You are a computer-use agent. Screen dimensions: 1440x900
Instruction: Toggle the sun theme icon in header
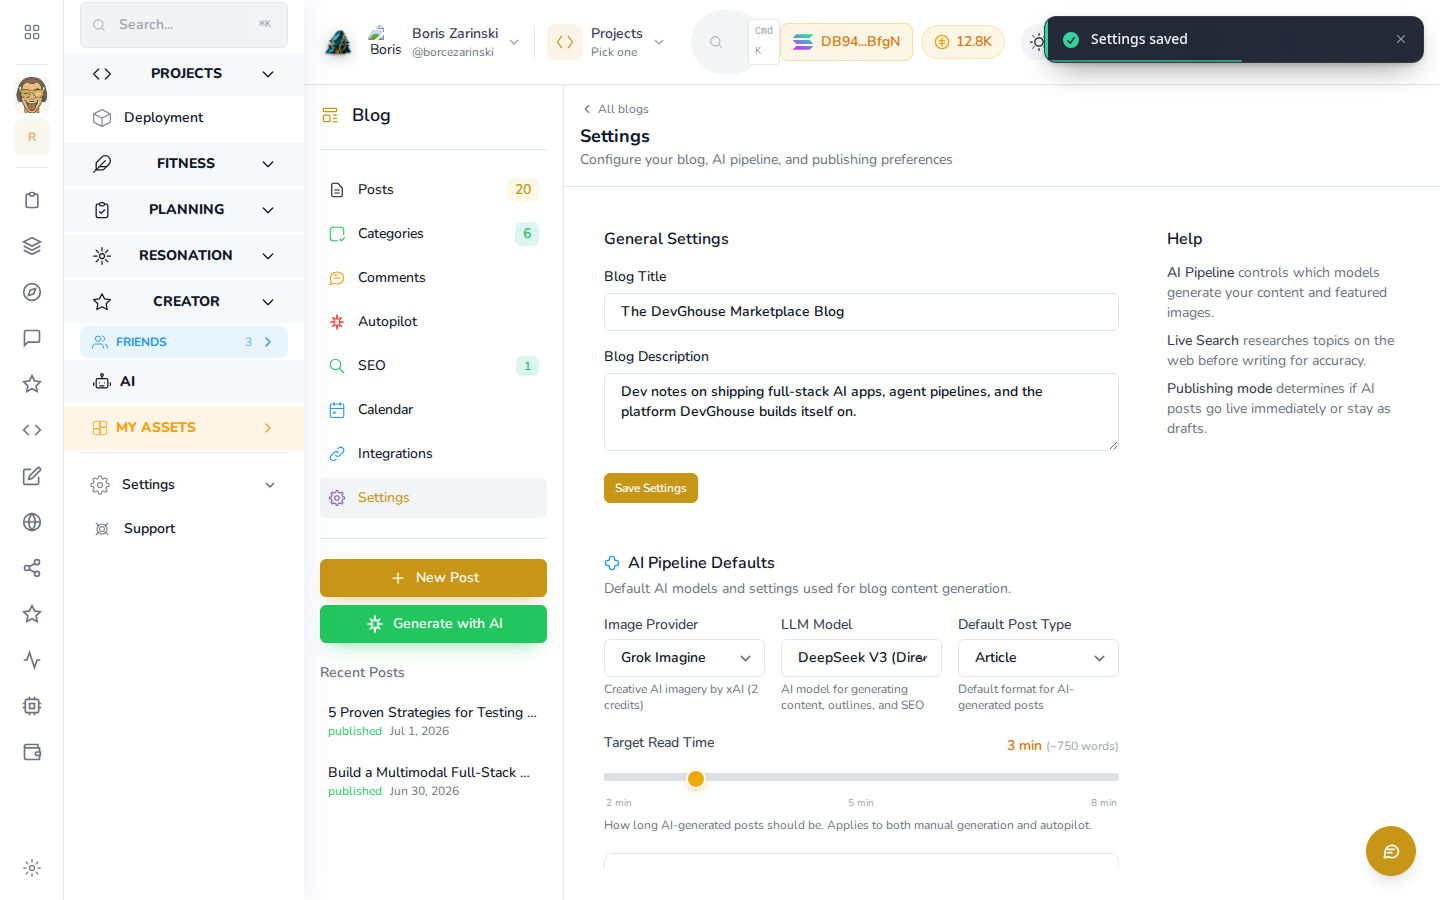click(x=1036, y=42)
